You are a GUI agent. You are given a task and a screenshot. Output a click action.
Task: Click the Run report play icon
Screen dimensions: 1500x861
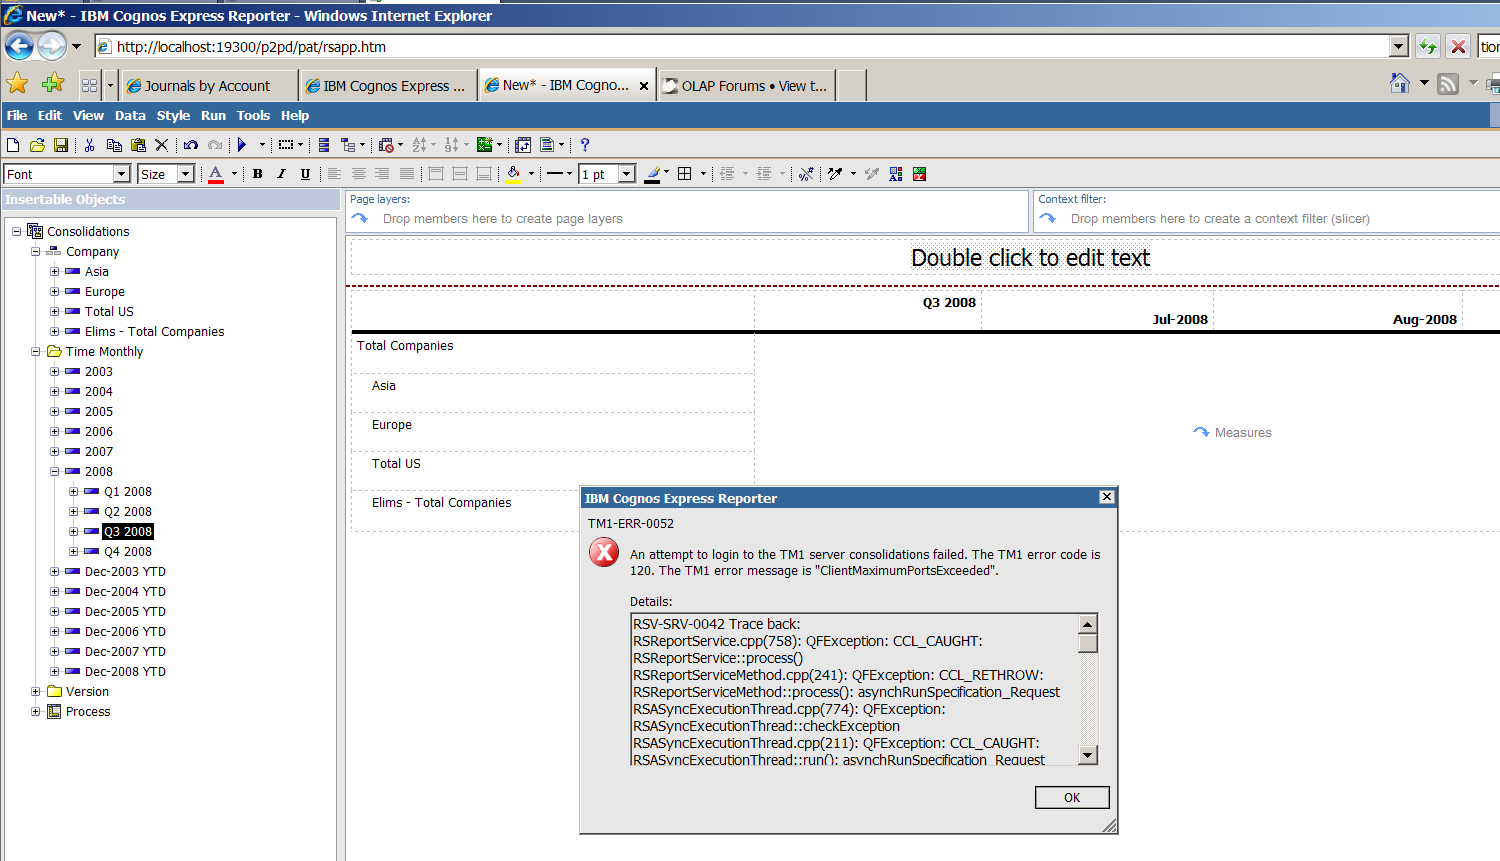pyautogui.click(x=242, y=145)
